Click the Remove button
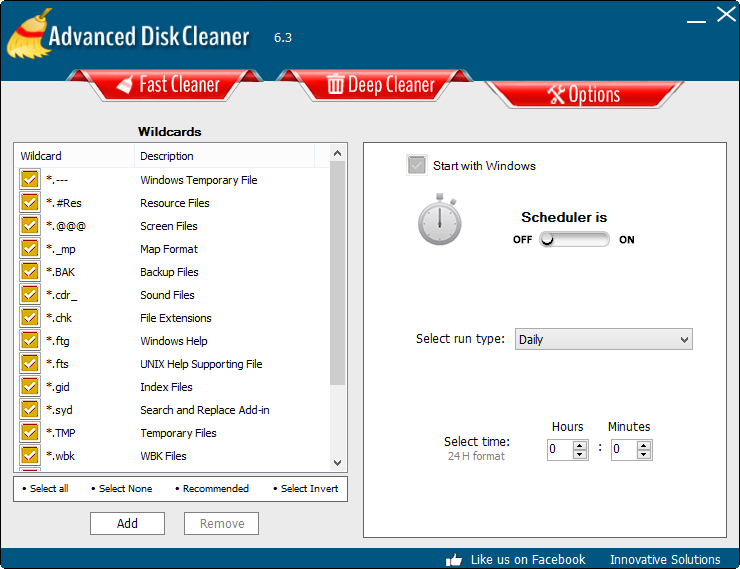Viewport: 740px width, 569px height. tap(221, 524)
